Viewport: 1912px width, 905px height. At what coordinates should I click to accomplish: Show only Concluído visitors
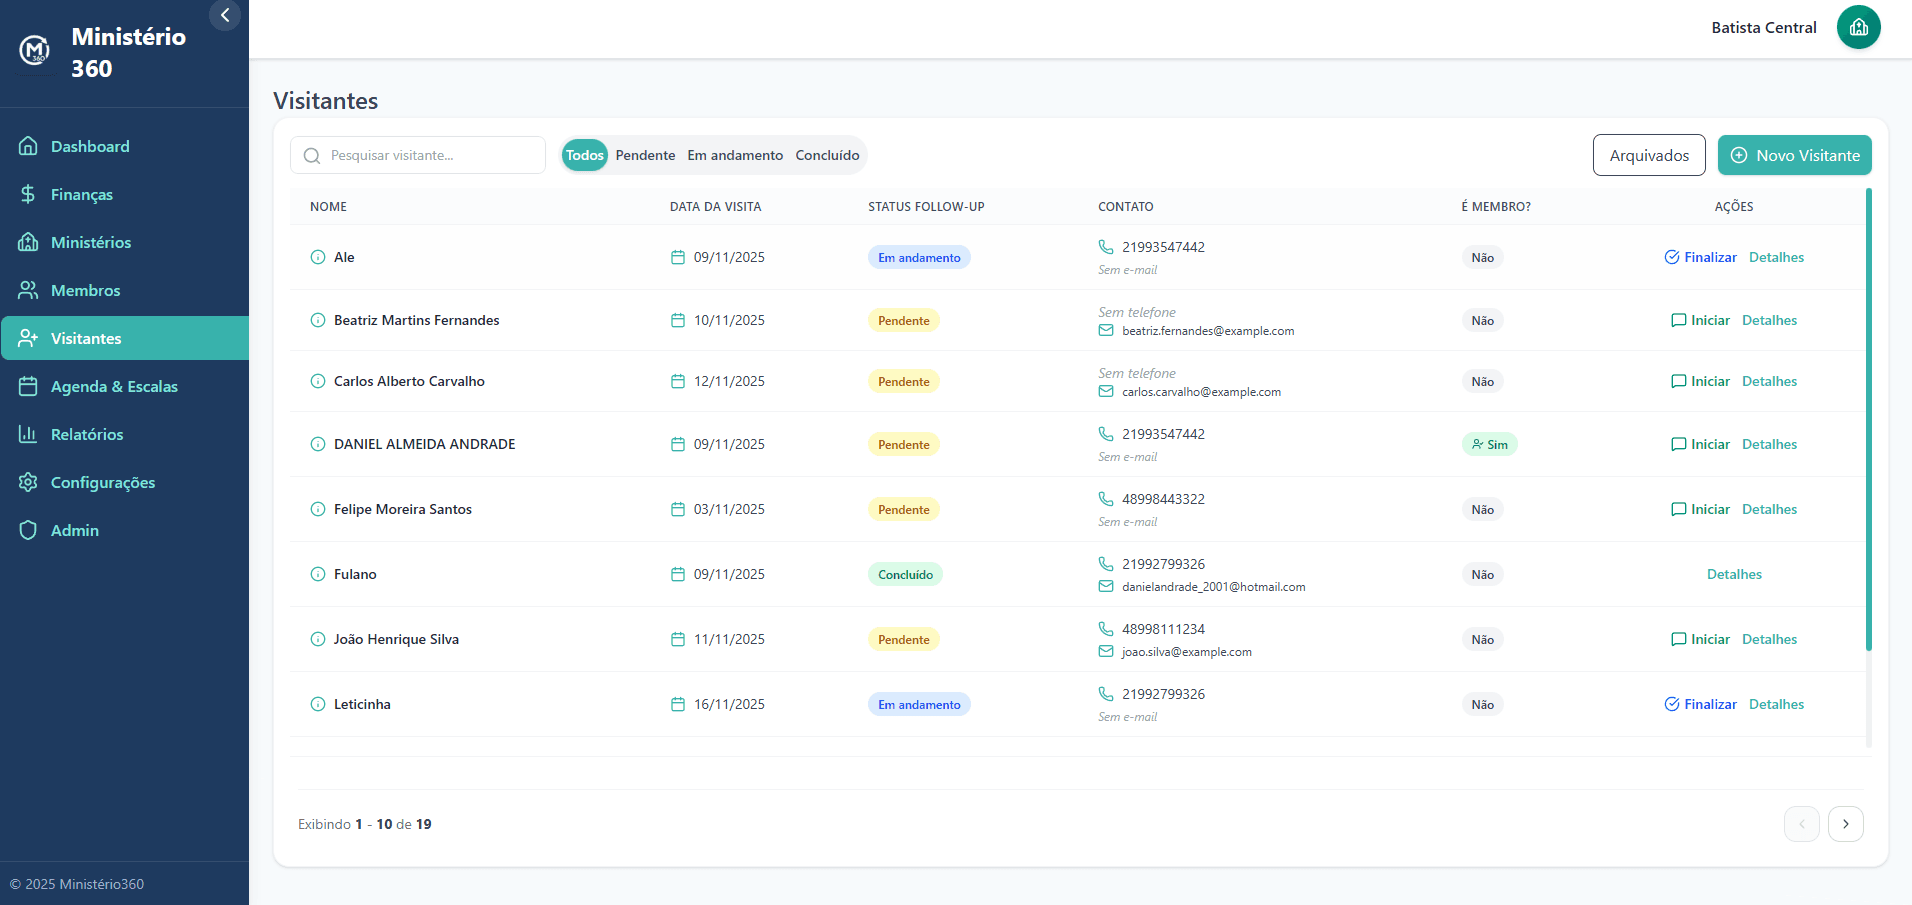tap(827, 155)
